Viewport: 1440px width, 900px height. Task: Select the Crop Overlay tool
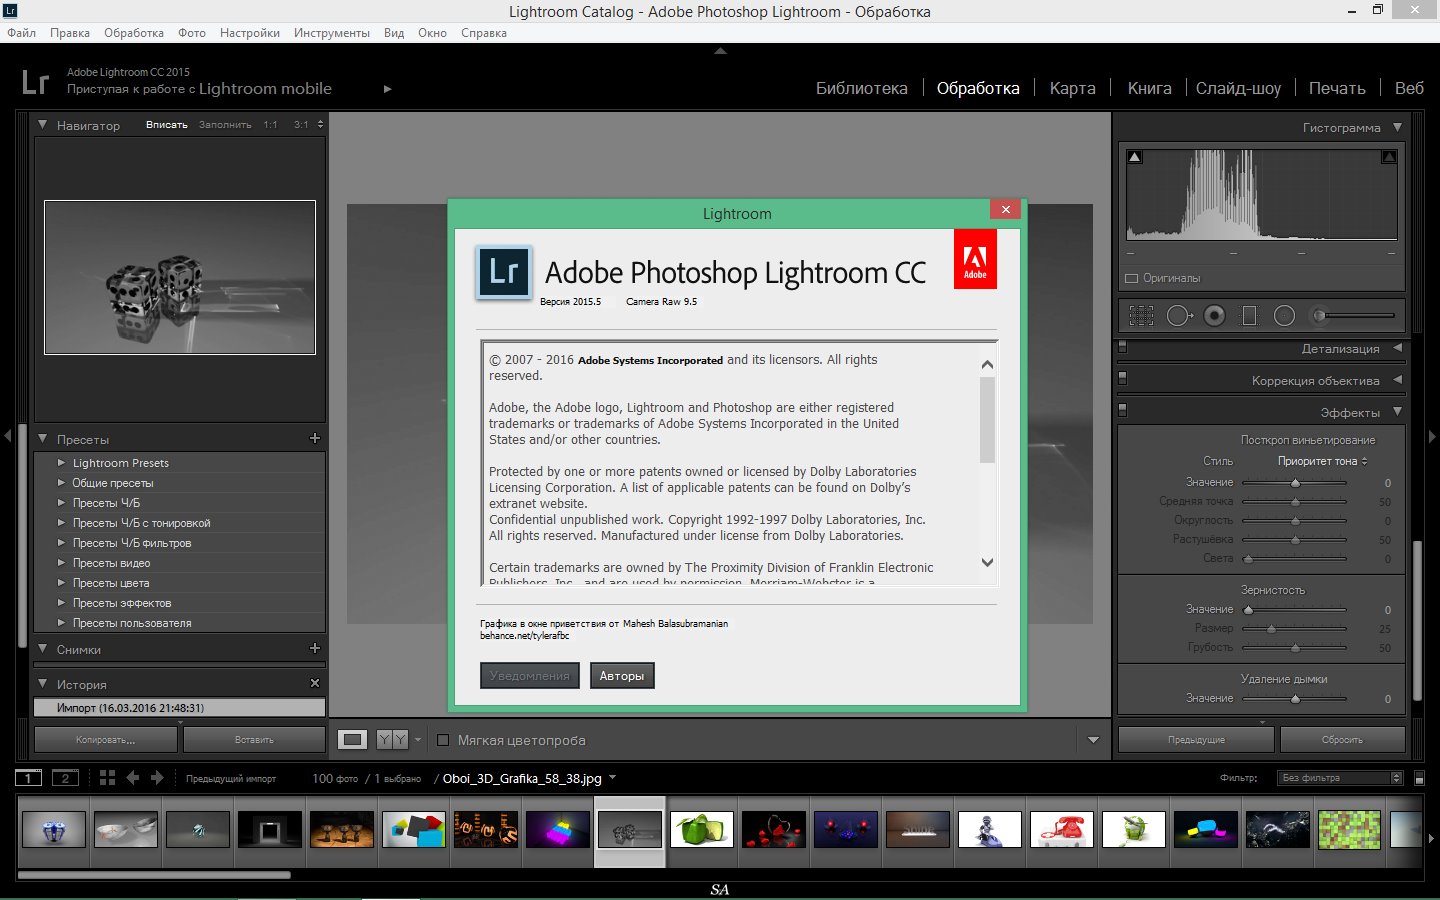point(1141,316)
